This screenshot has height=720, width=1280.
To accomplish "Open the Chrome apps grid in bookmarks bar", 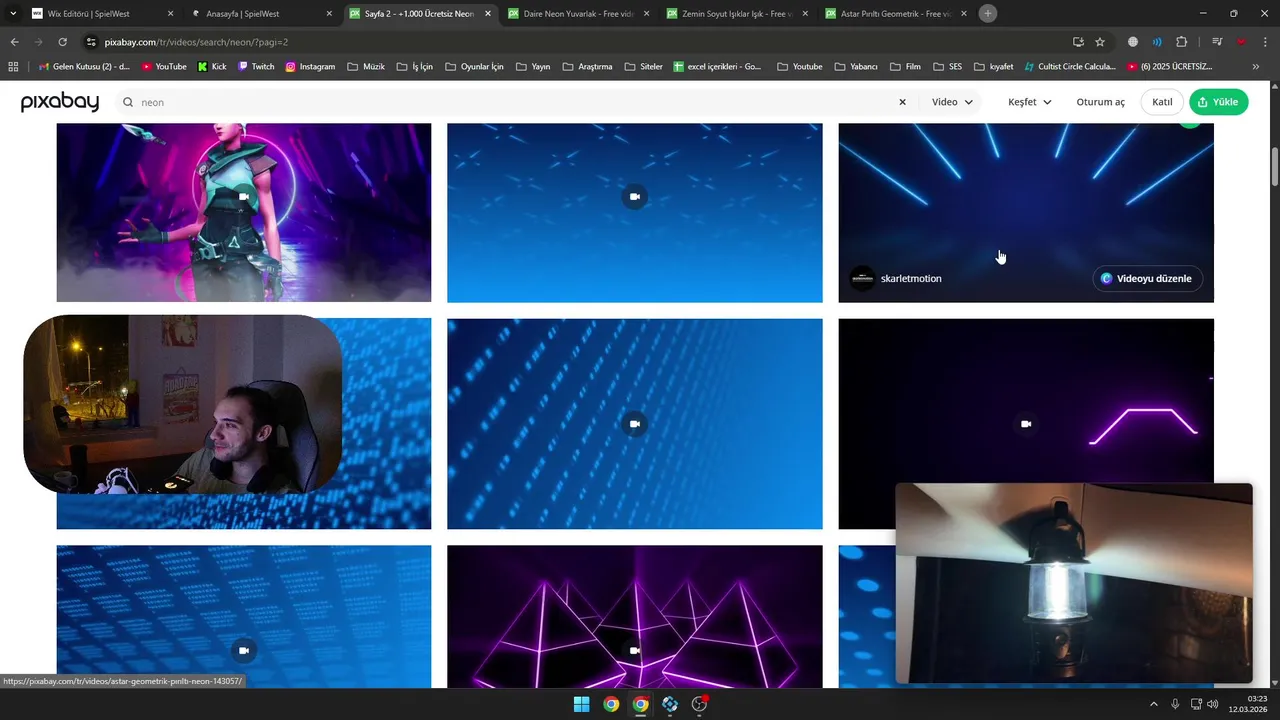I will (13, 66).
